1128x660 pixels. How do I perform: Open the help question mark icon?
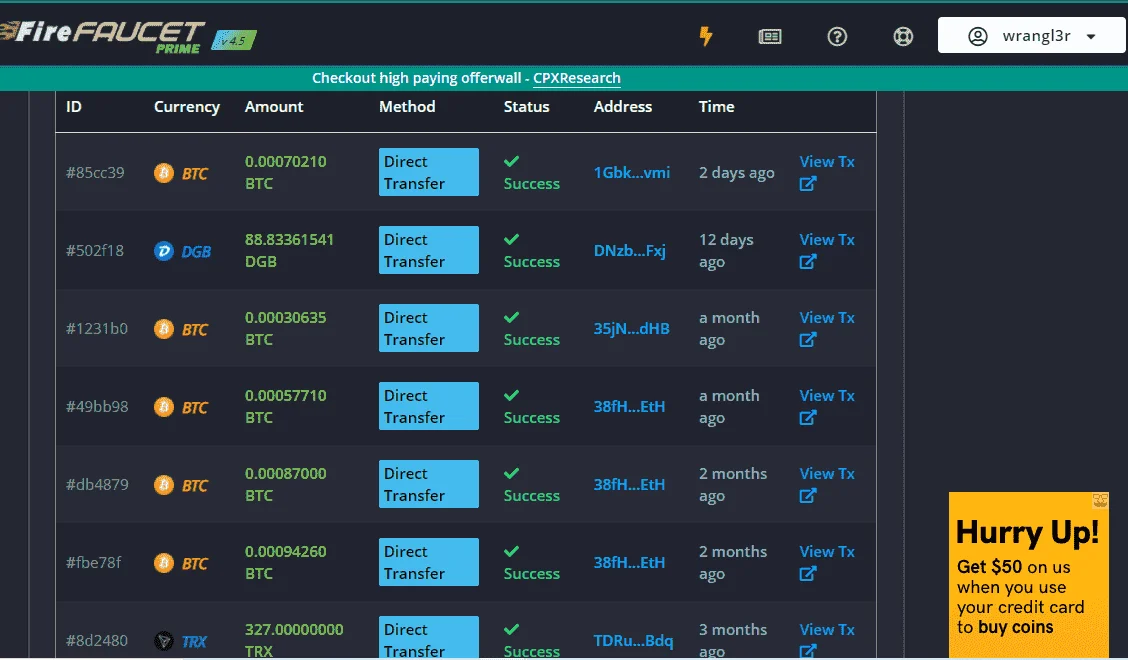837,36
